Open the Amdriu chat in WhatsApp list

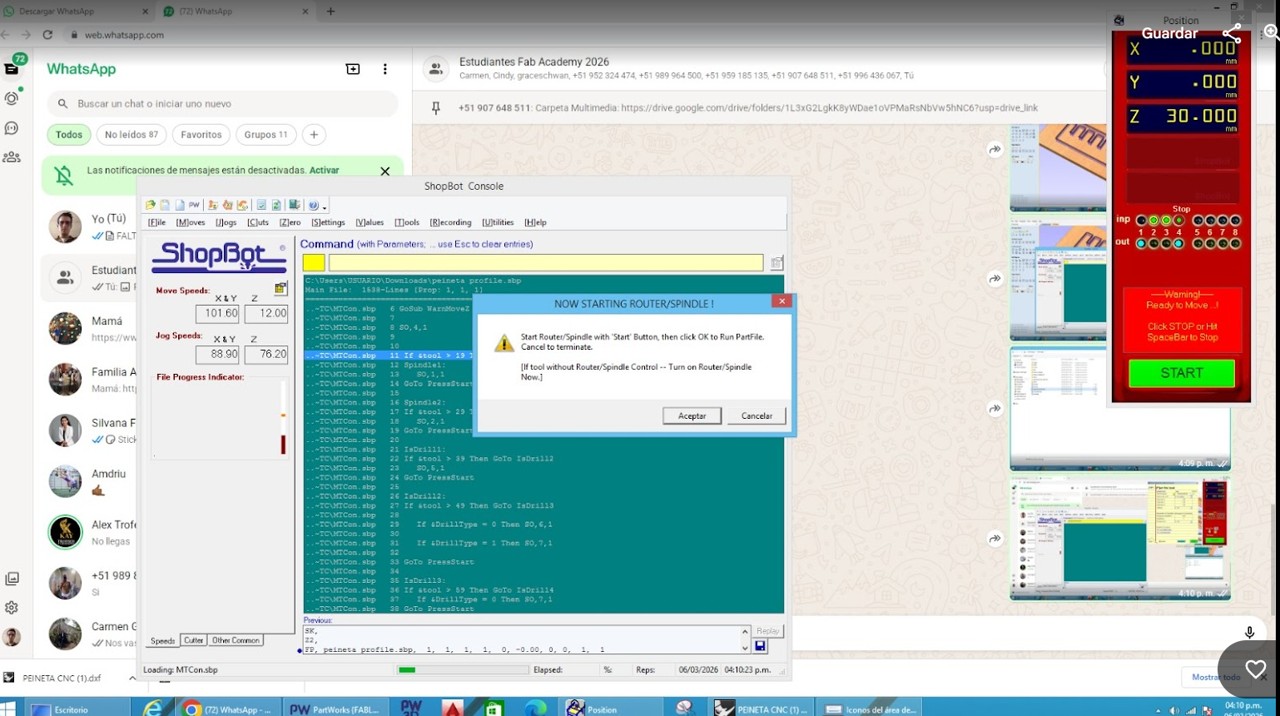90,481
